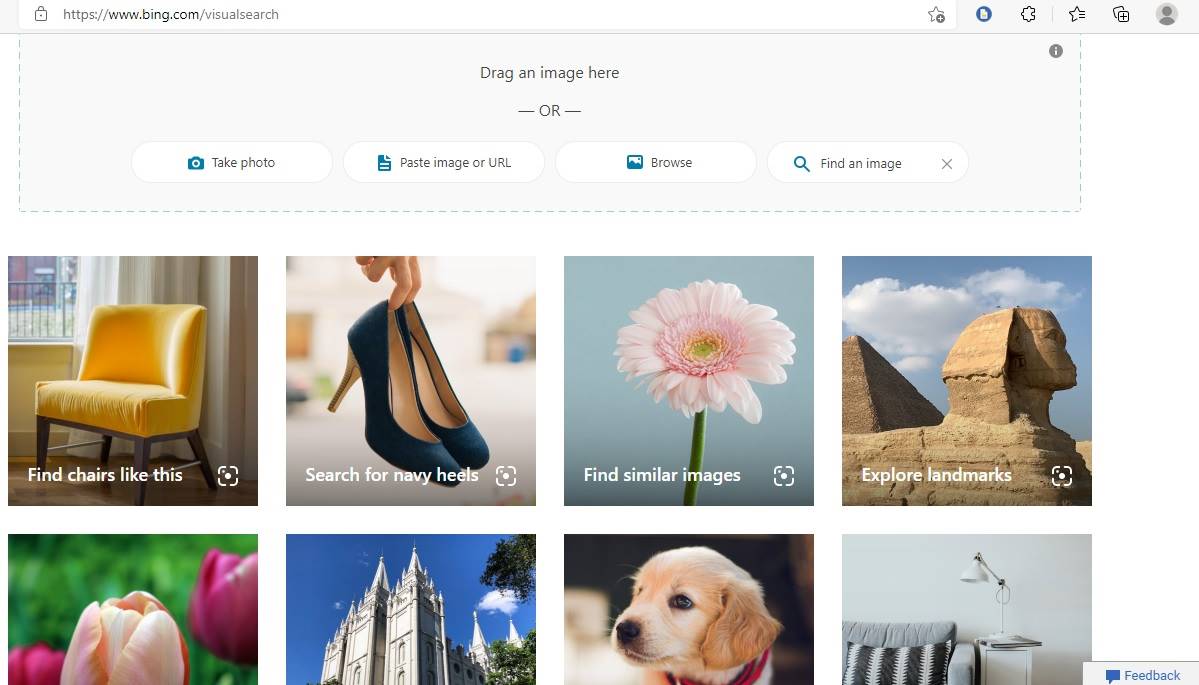Open browser Extensions puzzle piece icon

(x=1028, y=14)
